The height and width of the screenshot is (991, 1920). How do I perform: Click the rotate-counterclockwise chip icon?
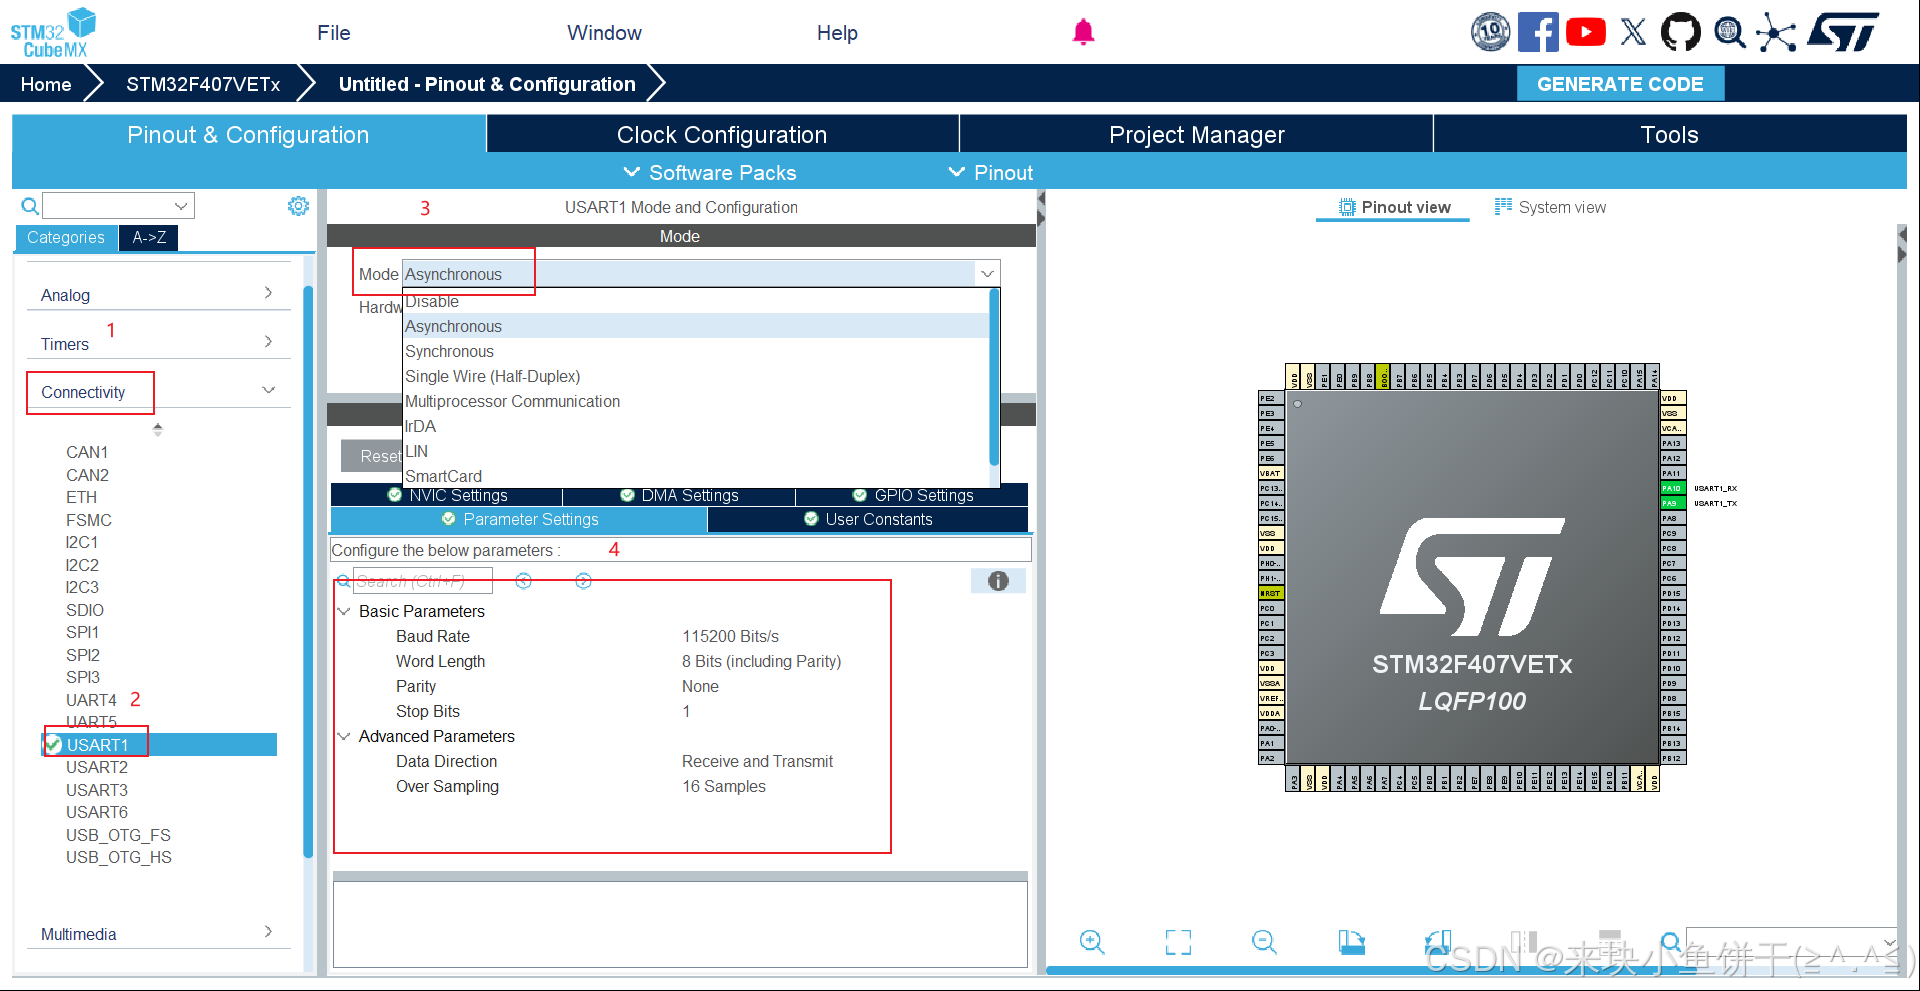[x=1437, y=942]
